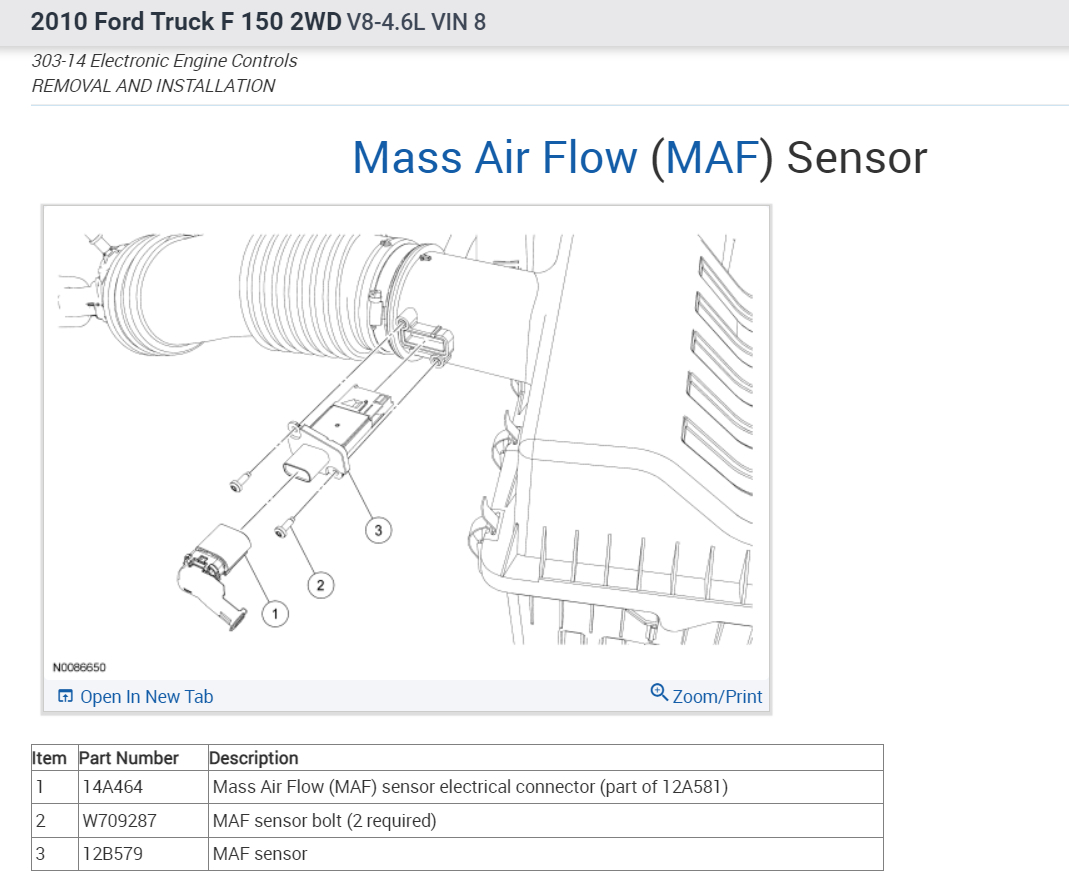Click the 'Zoom/Print' link text
This screenshot has height=890, width=1069.
point(717,697)
